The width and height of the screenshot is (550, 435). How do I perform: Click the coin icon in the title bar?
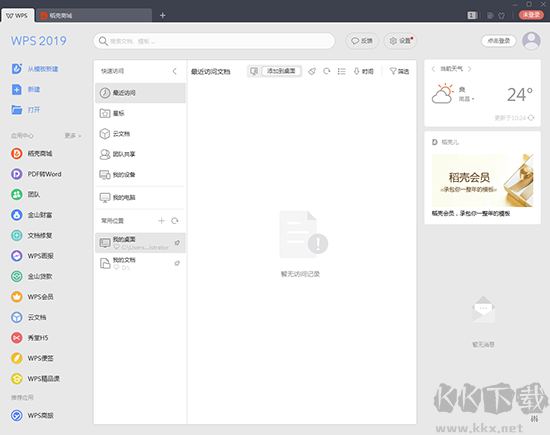[x=490, y=15]
